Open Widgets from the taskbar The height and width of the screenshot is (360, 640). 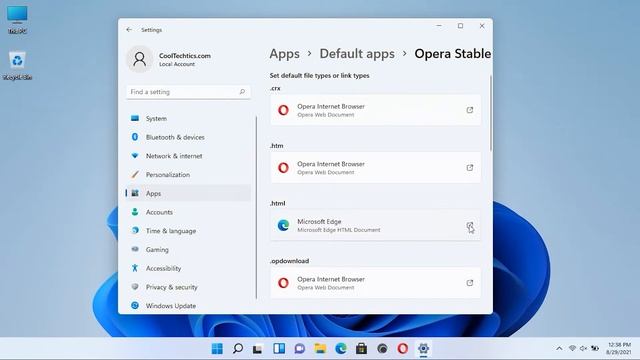pyautogui.click(x=279, y=349)
